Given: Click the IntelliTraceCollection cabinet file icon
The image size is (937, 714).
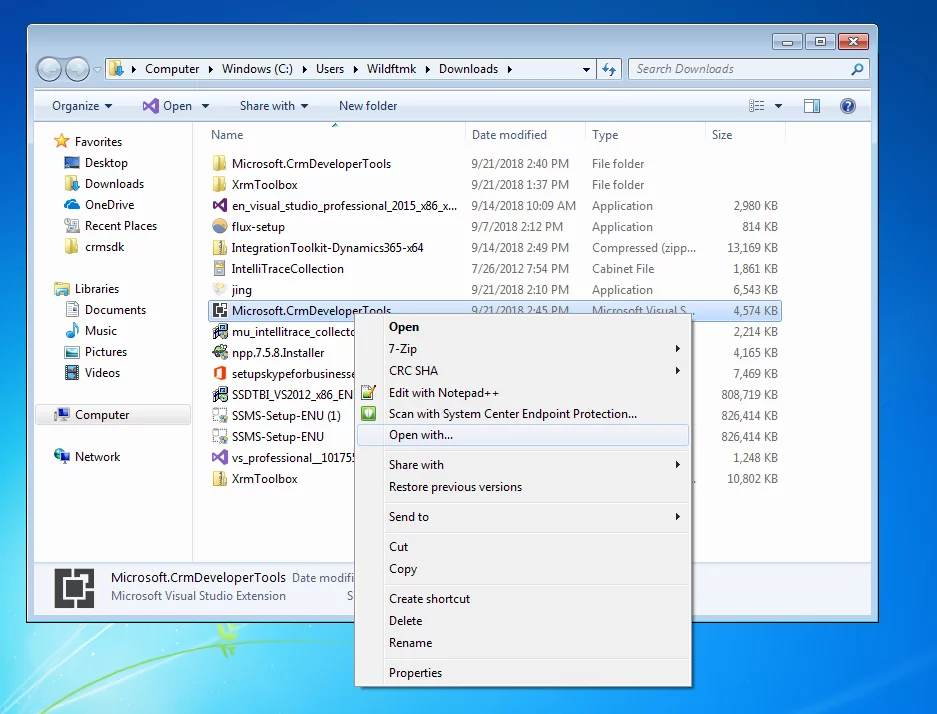Looking at the screenshot, I should coord(220,268).
